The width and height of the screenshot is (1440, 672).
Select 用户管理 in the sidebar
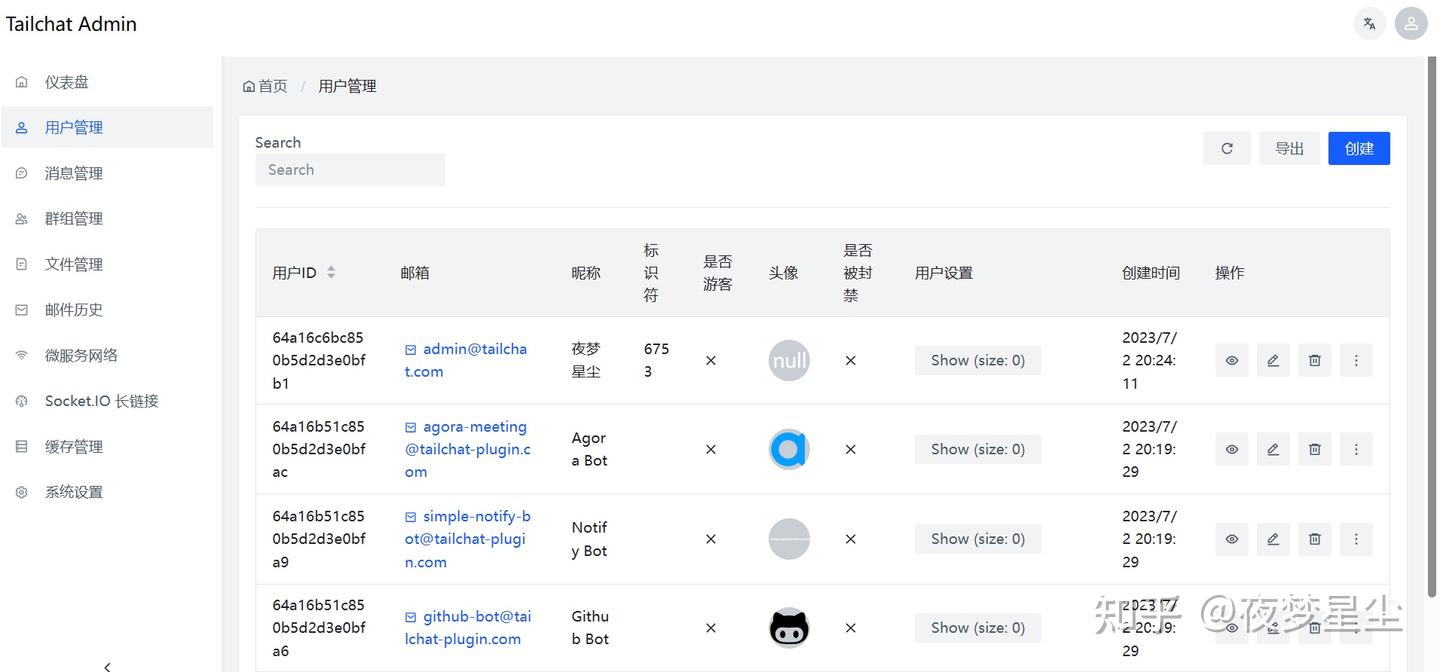click(x=73, y=127)
